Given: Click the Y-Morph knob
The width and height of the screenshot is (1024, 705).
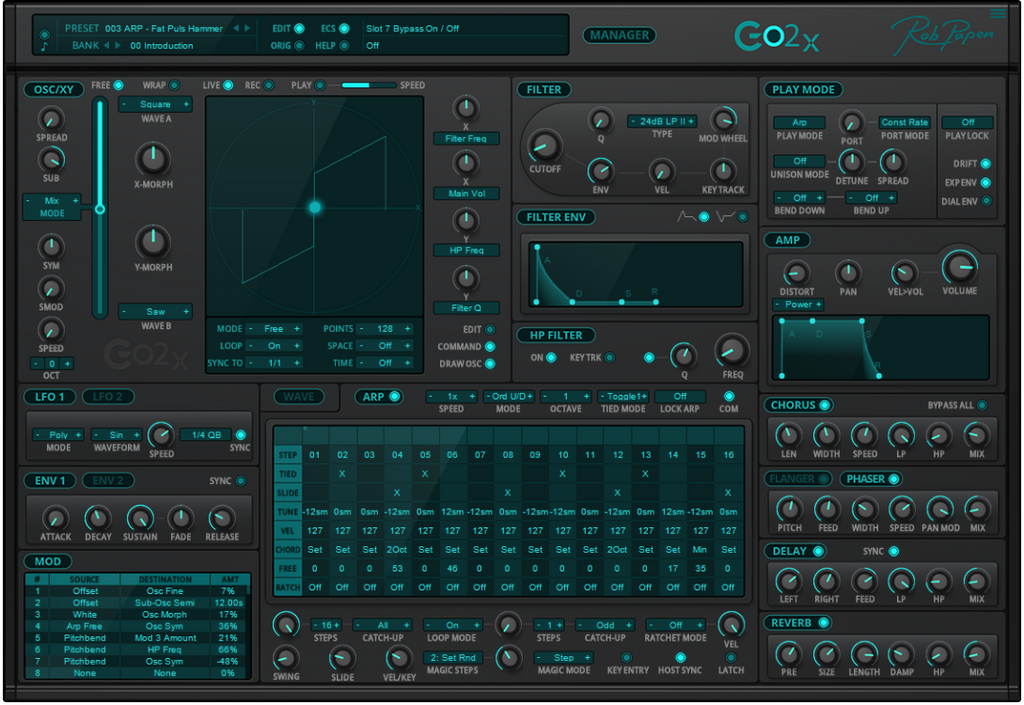Looking at the screenshot, I should tap(153, 242).
